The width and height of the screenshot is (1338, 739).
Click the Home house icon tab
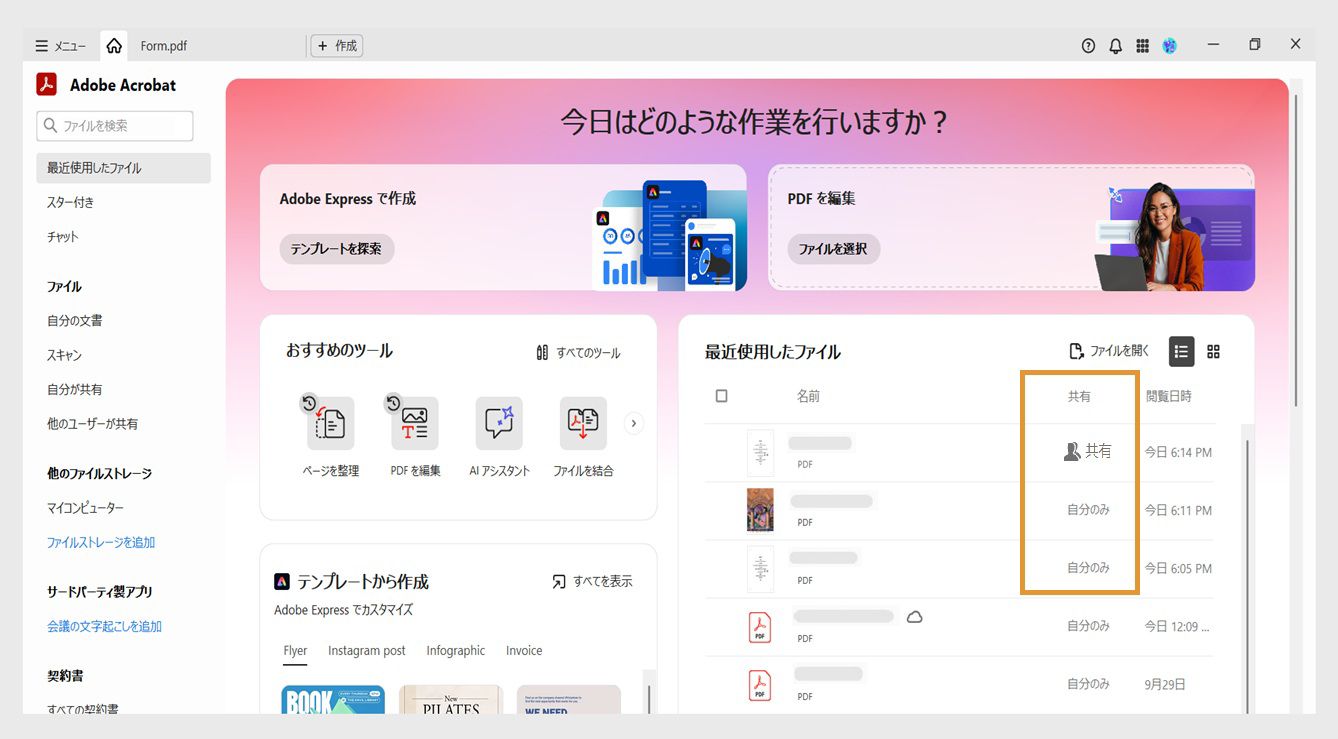click(113, 45)
